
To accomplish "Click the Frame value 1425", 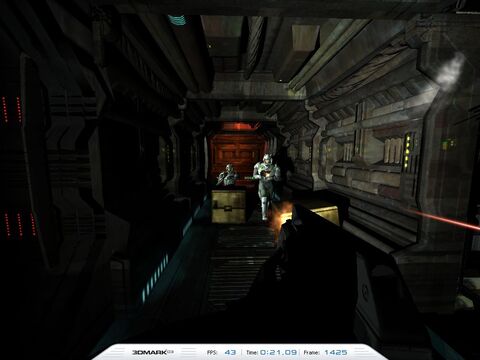I will tap(336, 352).
